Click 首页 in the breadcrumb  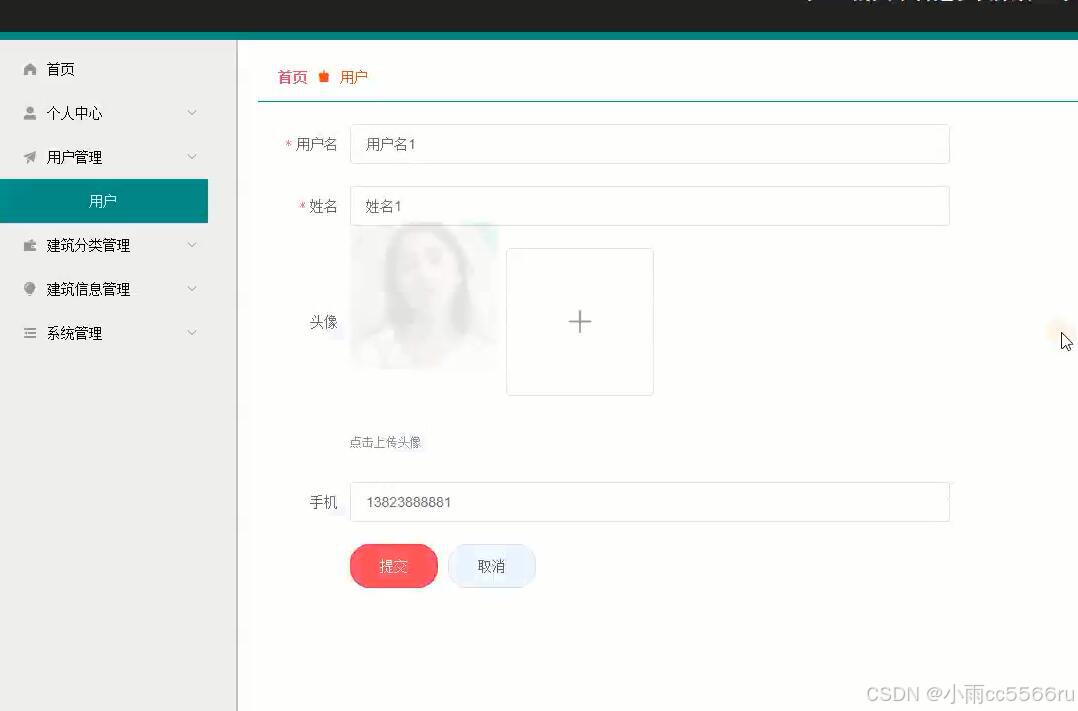coord(291,76)
